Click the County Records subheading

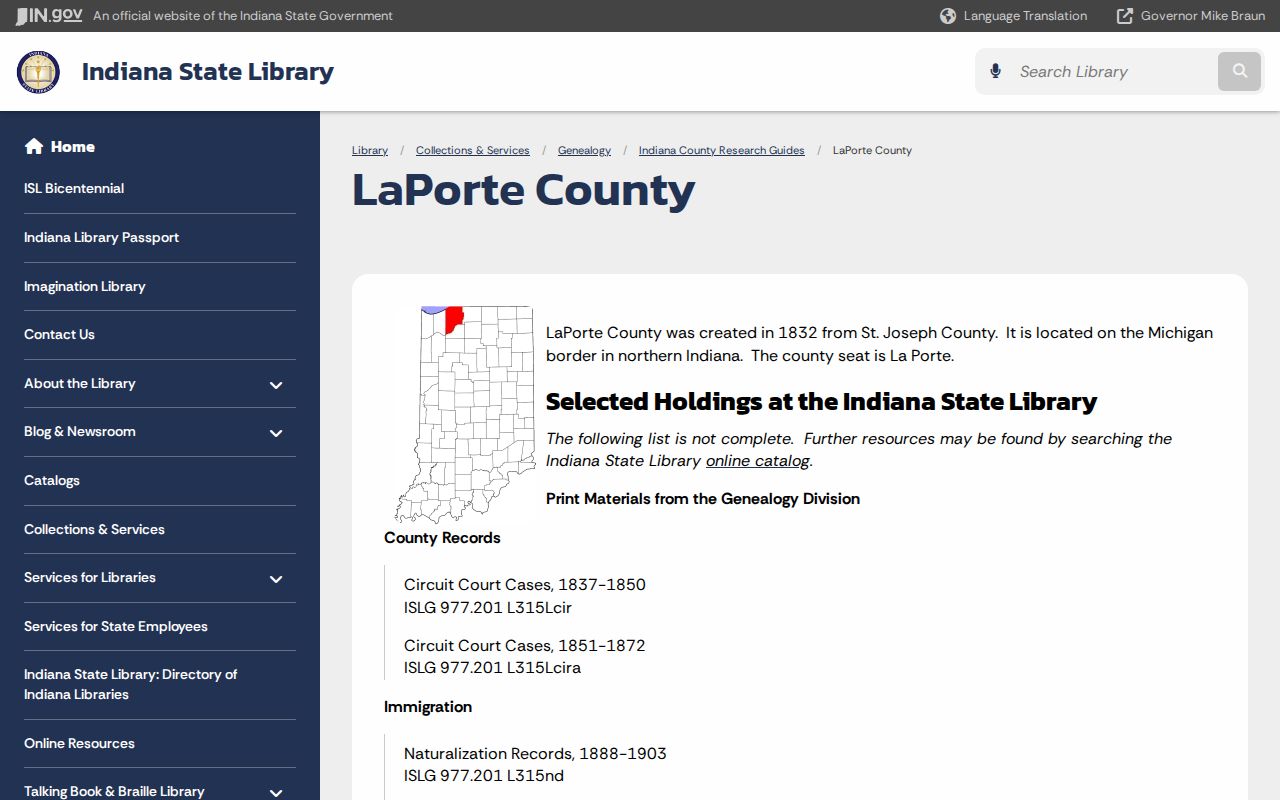point(442,538)
